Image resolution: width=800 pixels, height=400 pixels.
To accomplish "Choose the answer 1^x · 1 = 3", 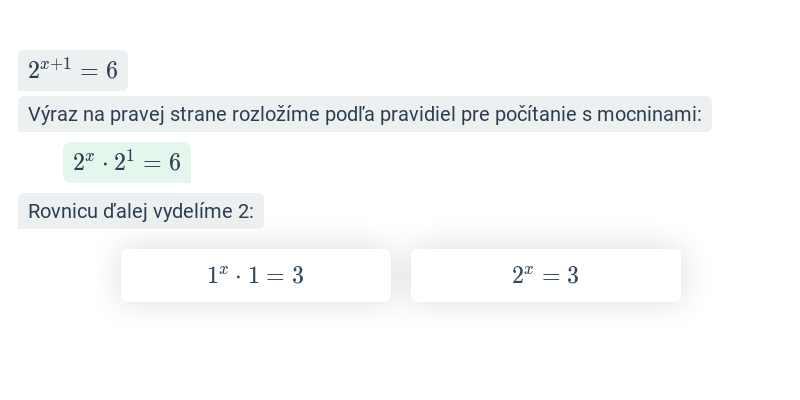I will (x=256, y=276).
